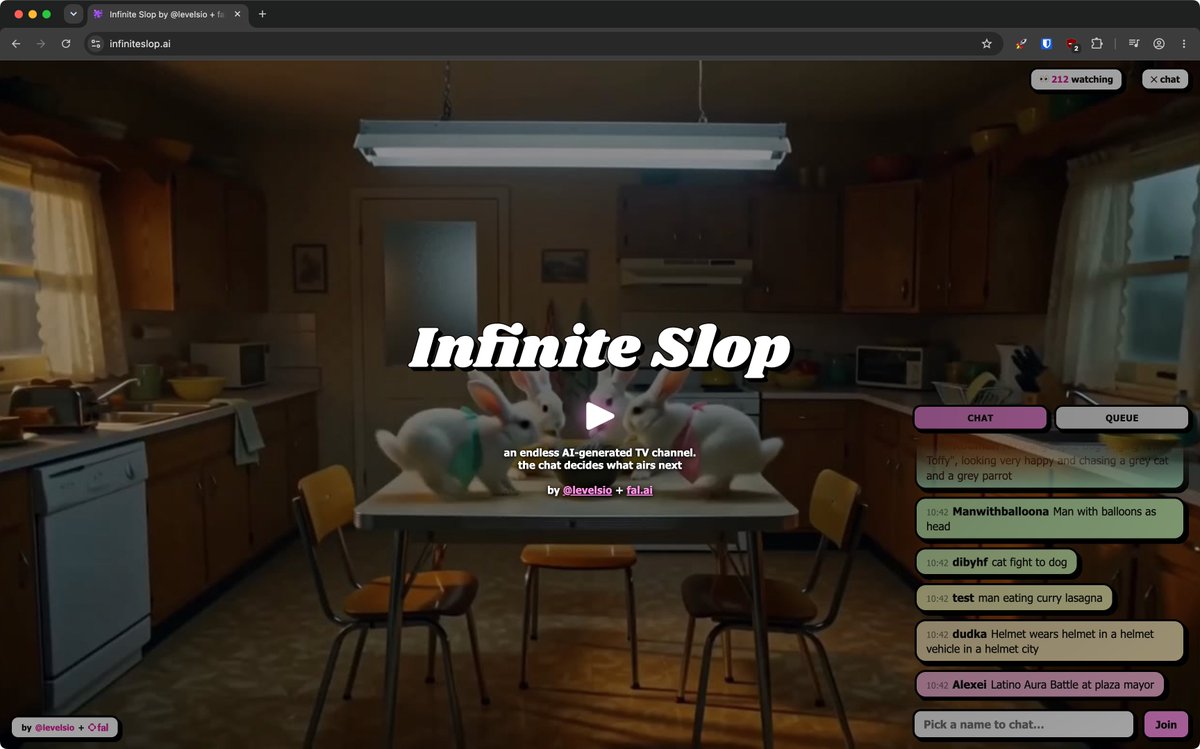Click the Join button
1200x749 pixels.
(x=1166, y=724)
